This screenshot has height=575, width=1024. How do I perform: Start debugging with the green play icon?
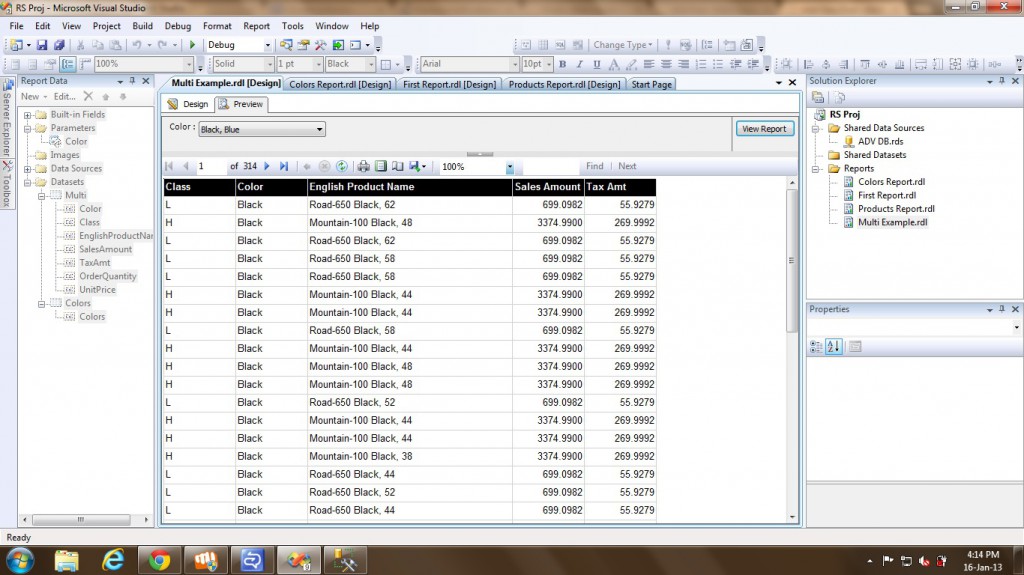tap(192, 45)
